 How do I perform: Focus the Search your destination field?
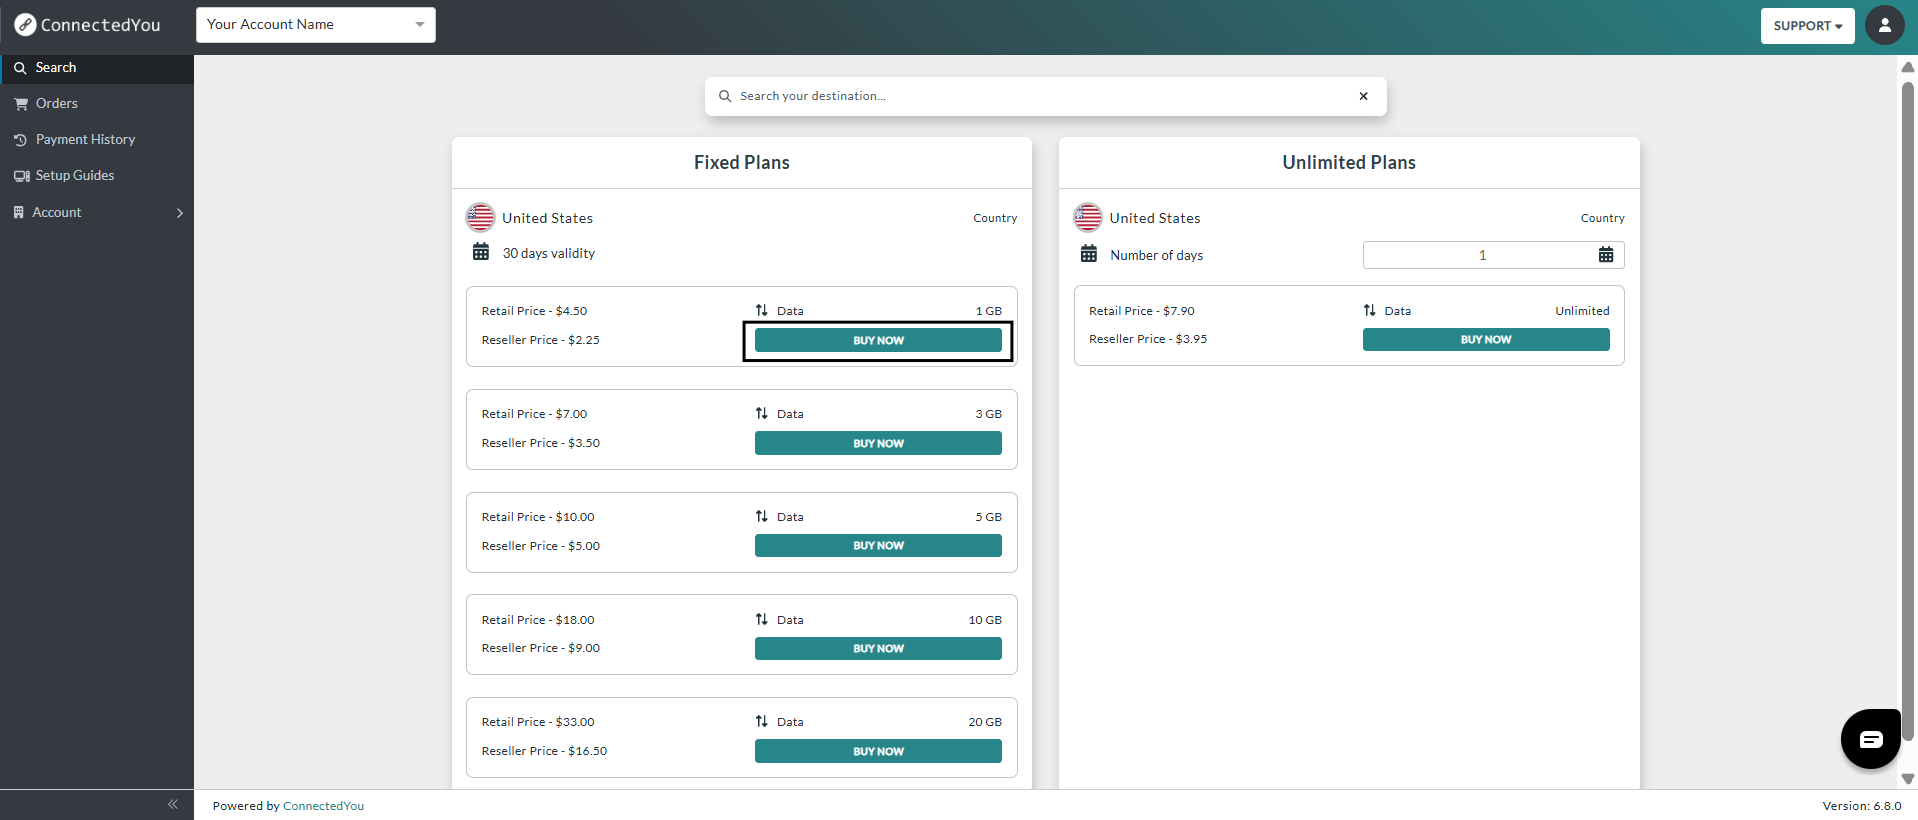point(1040,96)
